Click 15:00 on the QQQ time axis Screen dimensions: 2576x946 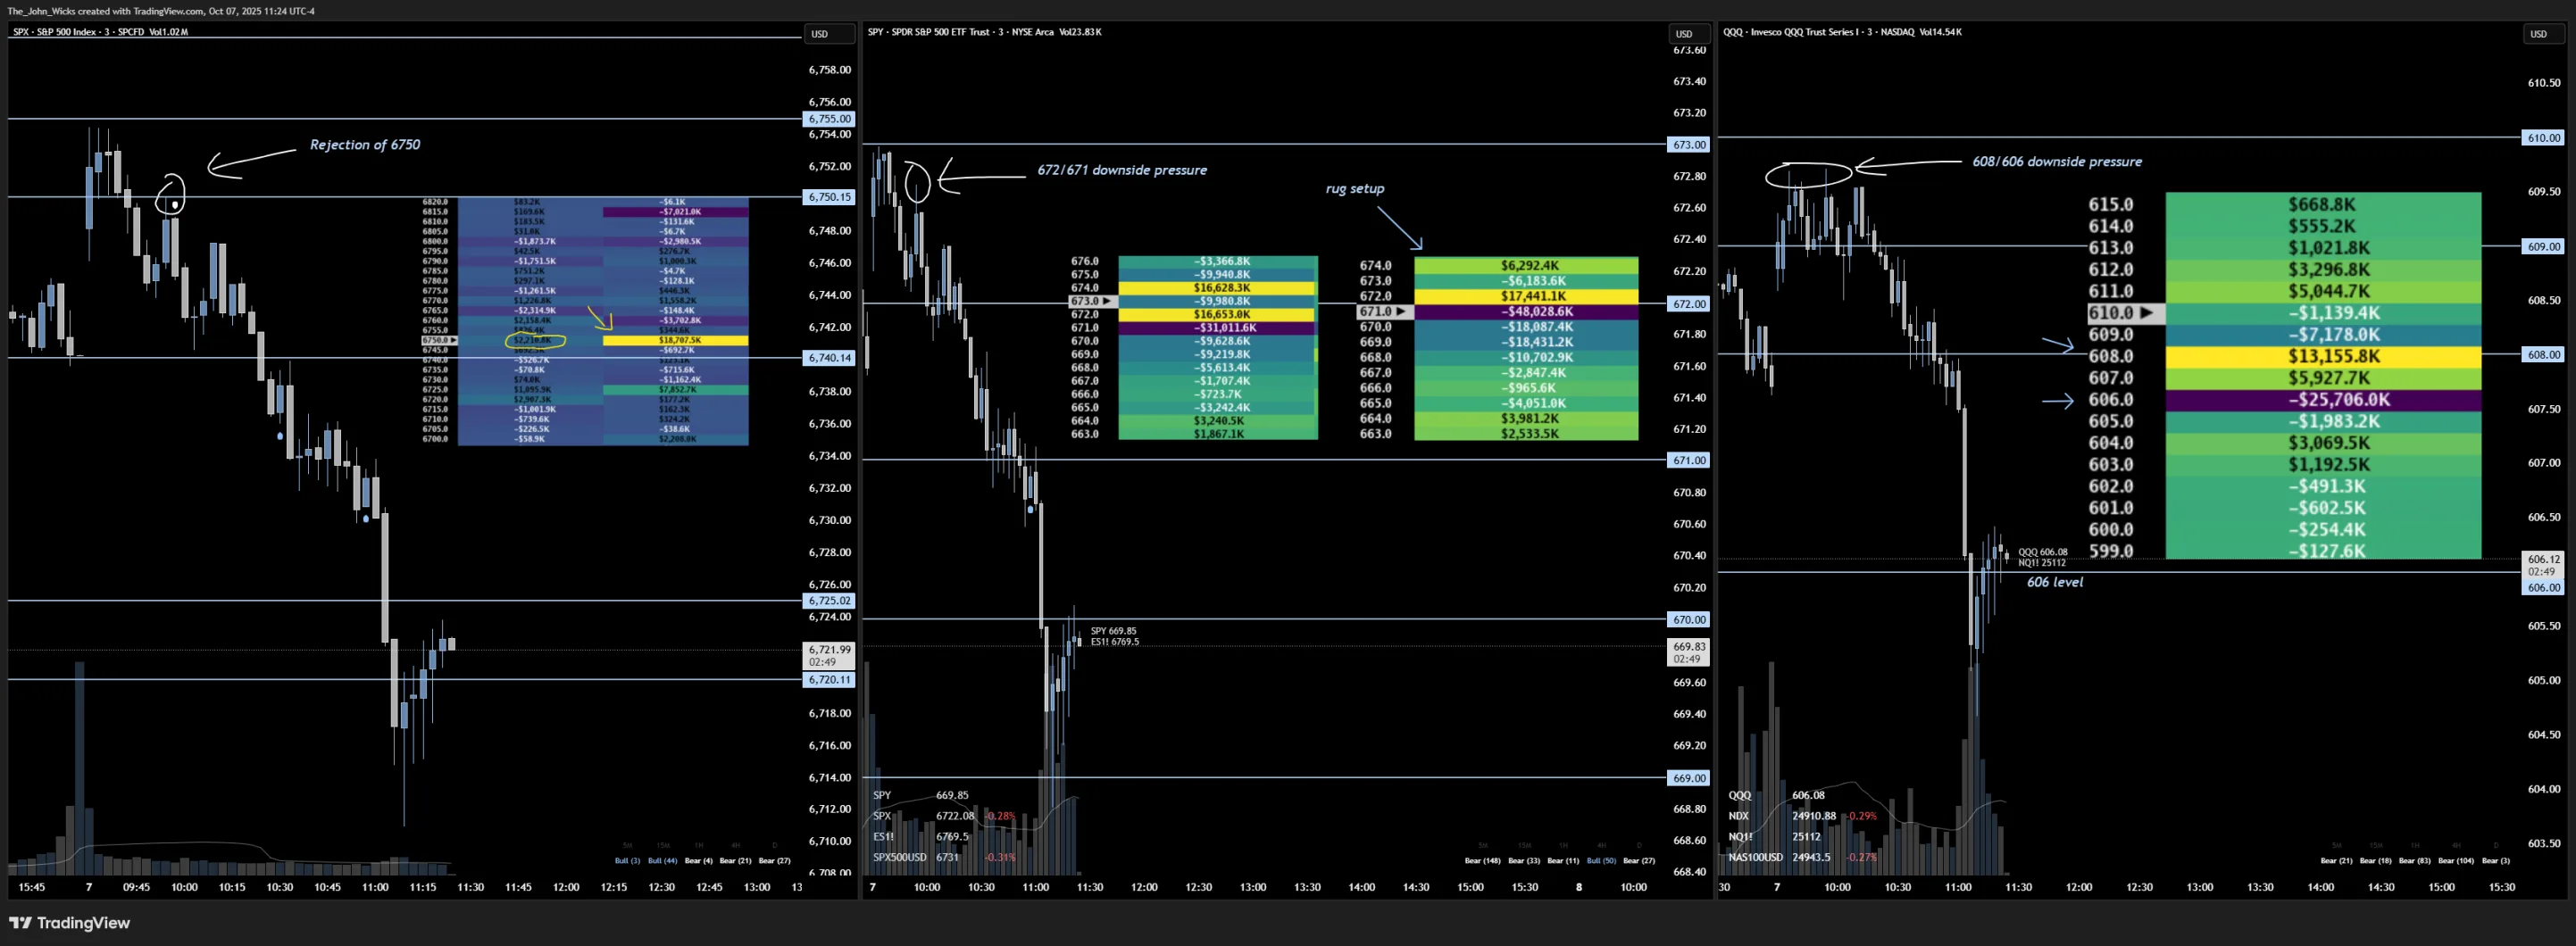pos(2441,888)
